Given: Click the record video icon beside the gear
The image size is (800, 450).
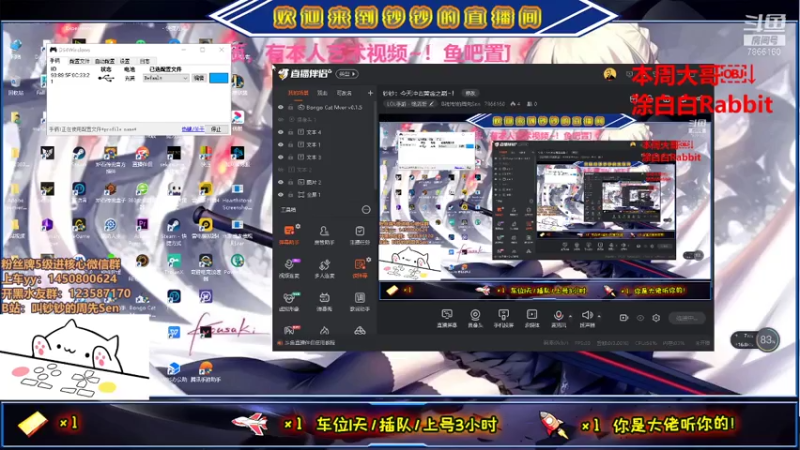Looking at the screenshot, I should [x=623, y=318].
